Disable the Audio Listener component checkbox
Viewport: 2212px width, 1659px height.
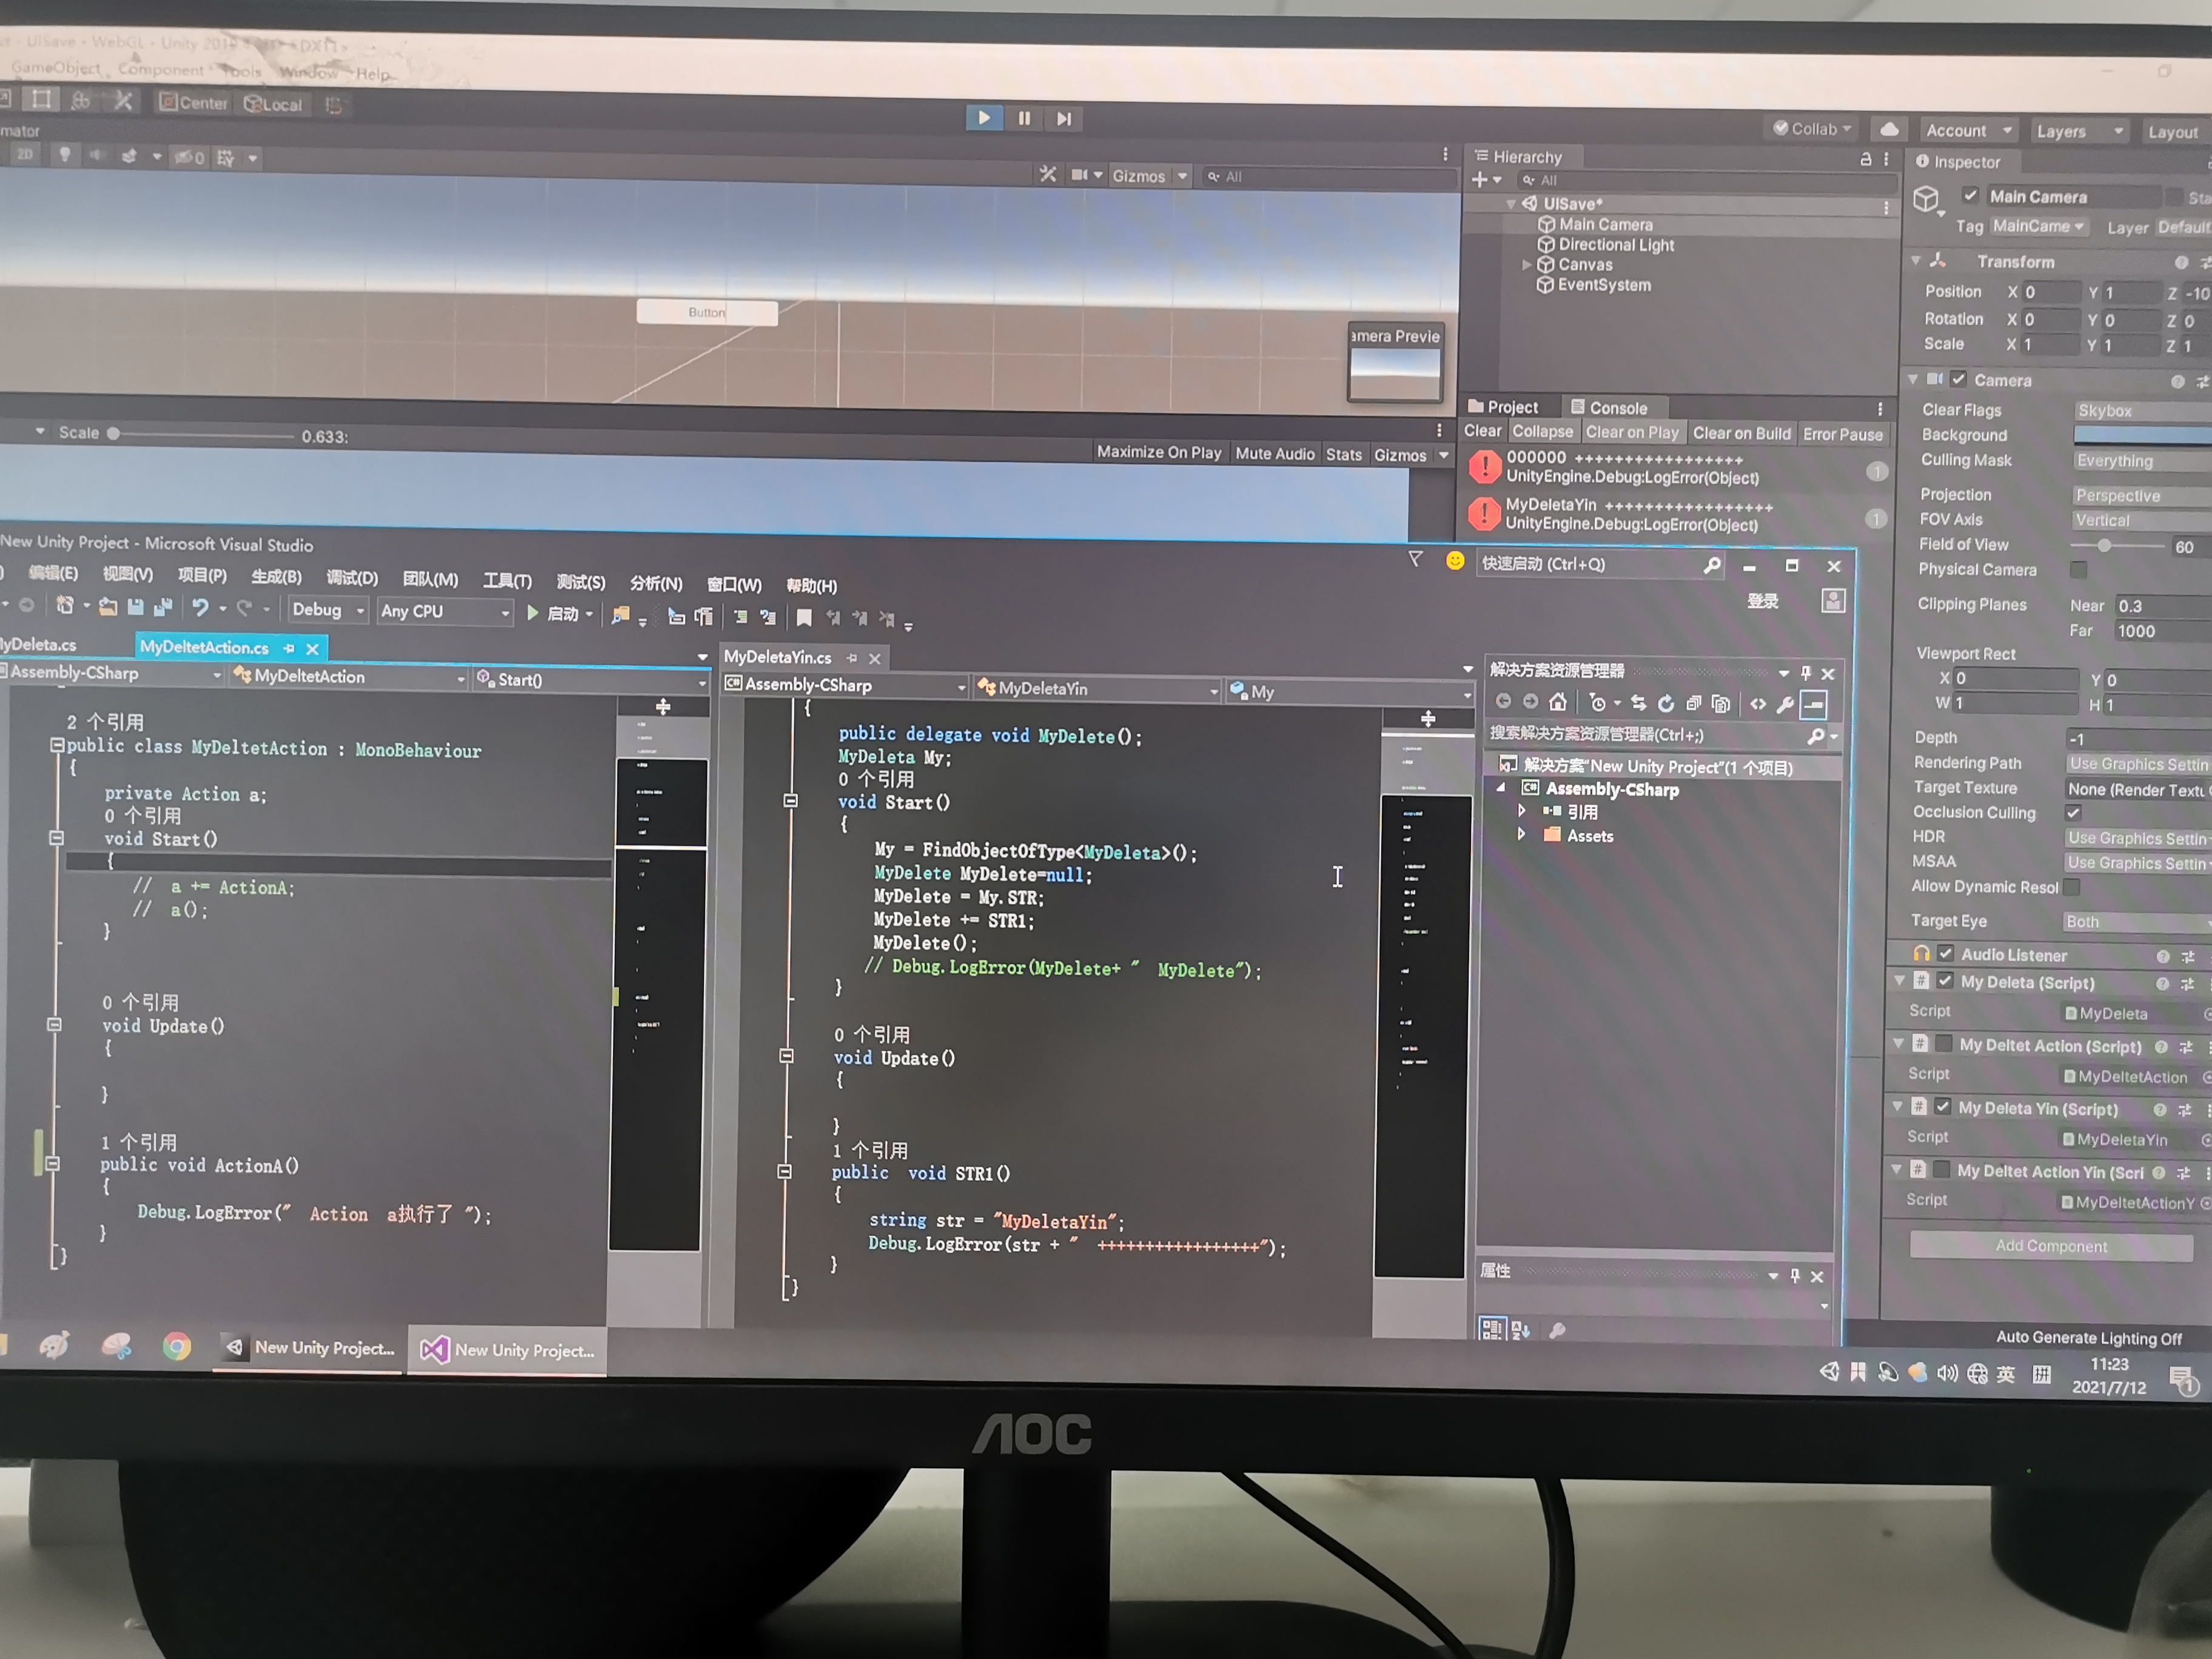(1945, 954)
